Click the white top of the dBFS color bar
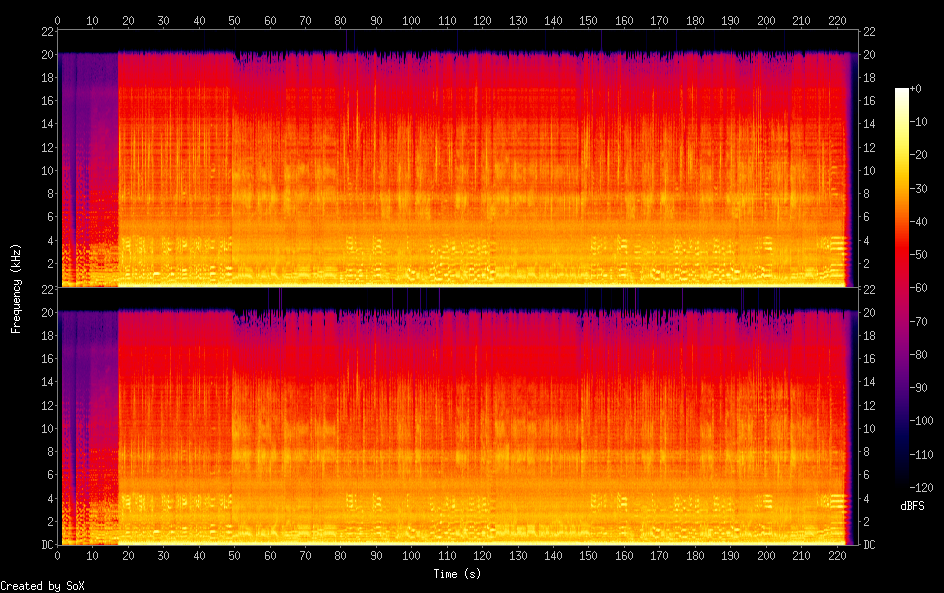This screenshot has height=593, width=944. (902, 92)
